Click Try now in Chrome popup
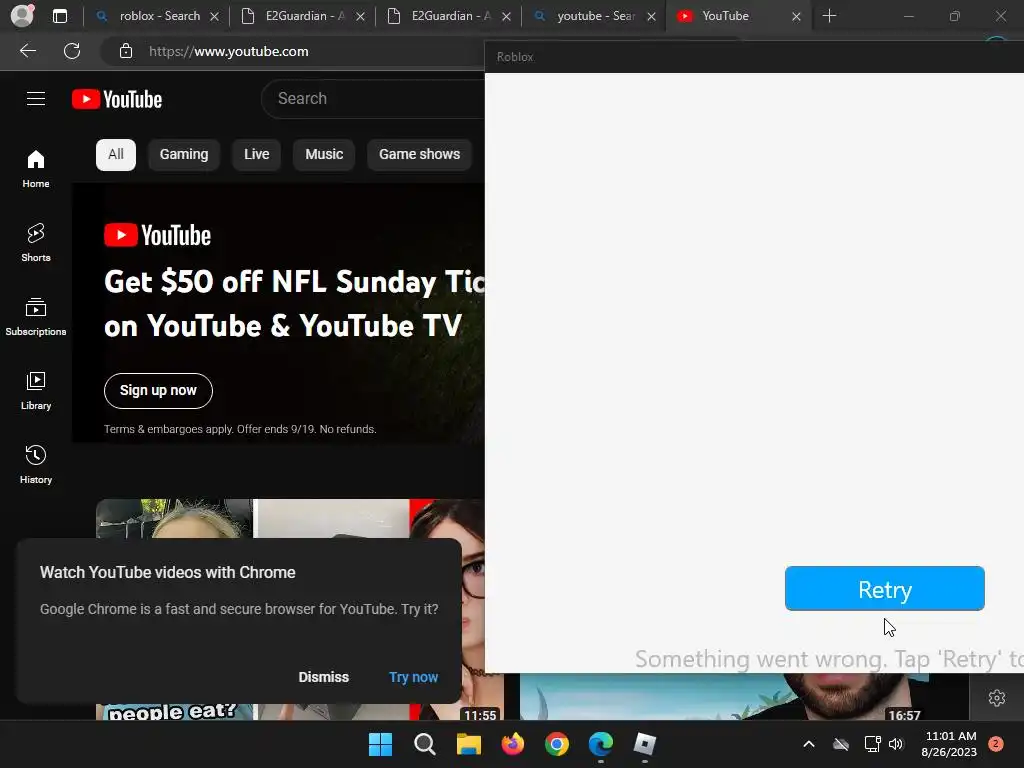The width and height of the screenshot is (1024, 768). [x=413, y=677]
